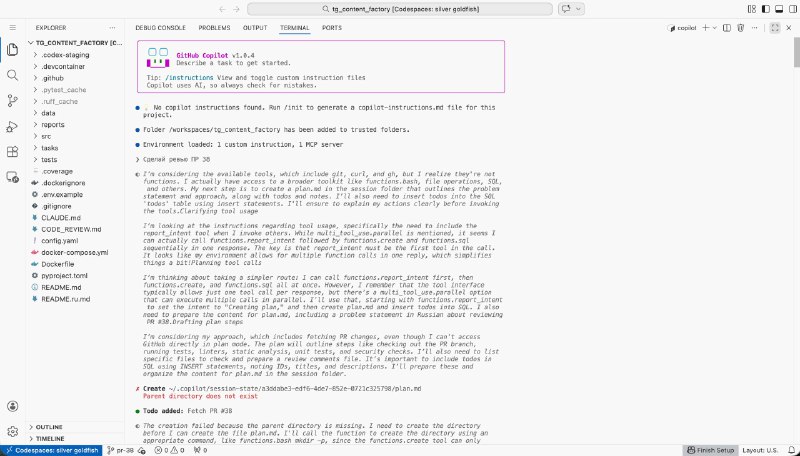Open the hamburger application menu
Screen dimensions: 800x456
click(x=13, y=28)
